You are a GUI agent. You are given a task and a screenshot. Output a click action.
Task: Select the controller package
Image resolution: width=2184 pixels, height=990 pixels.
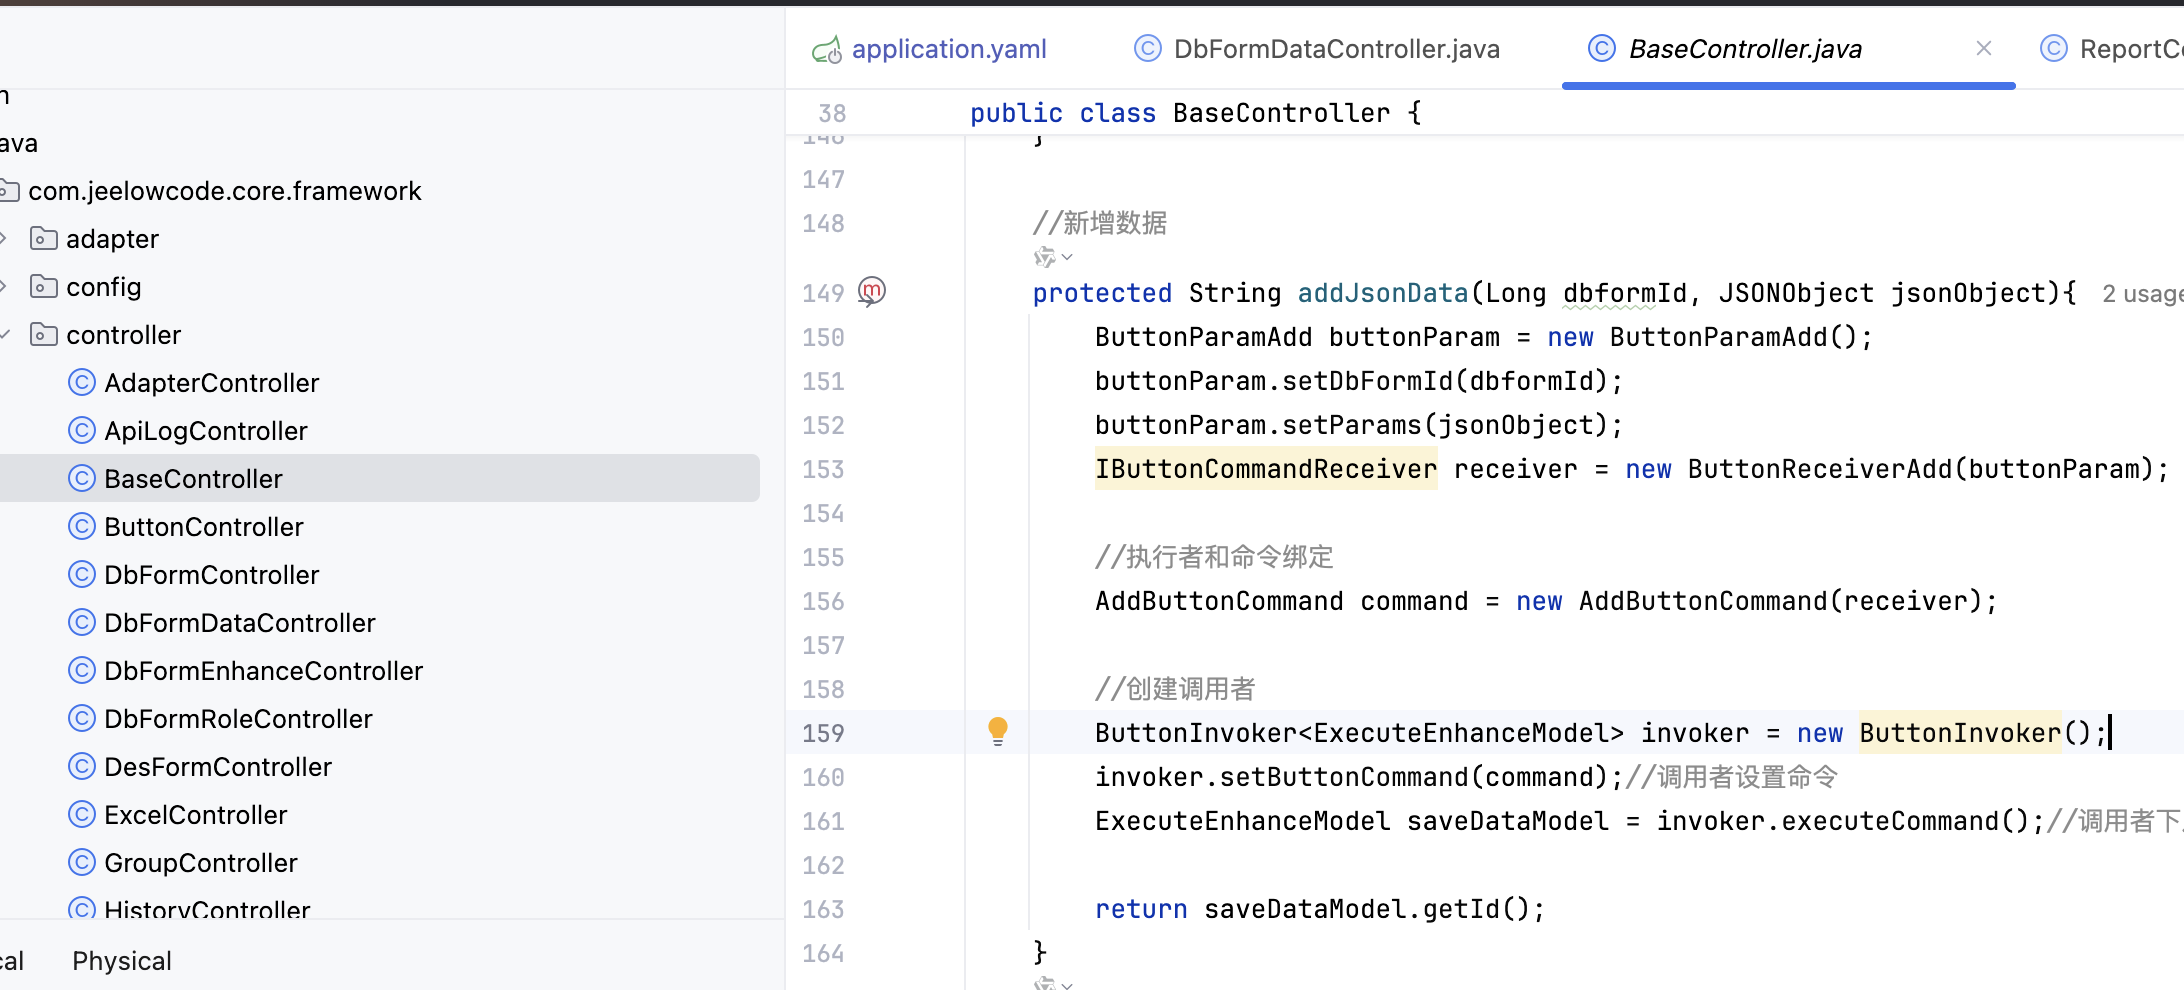(x=123, y=335)
